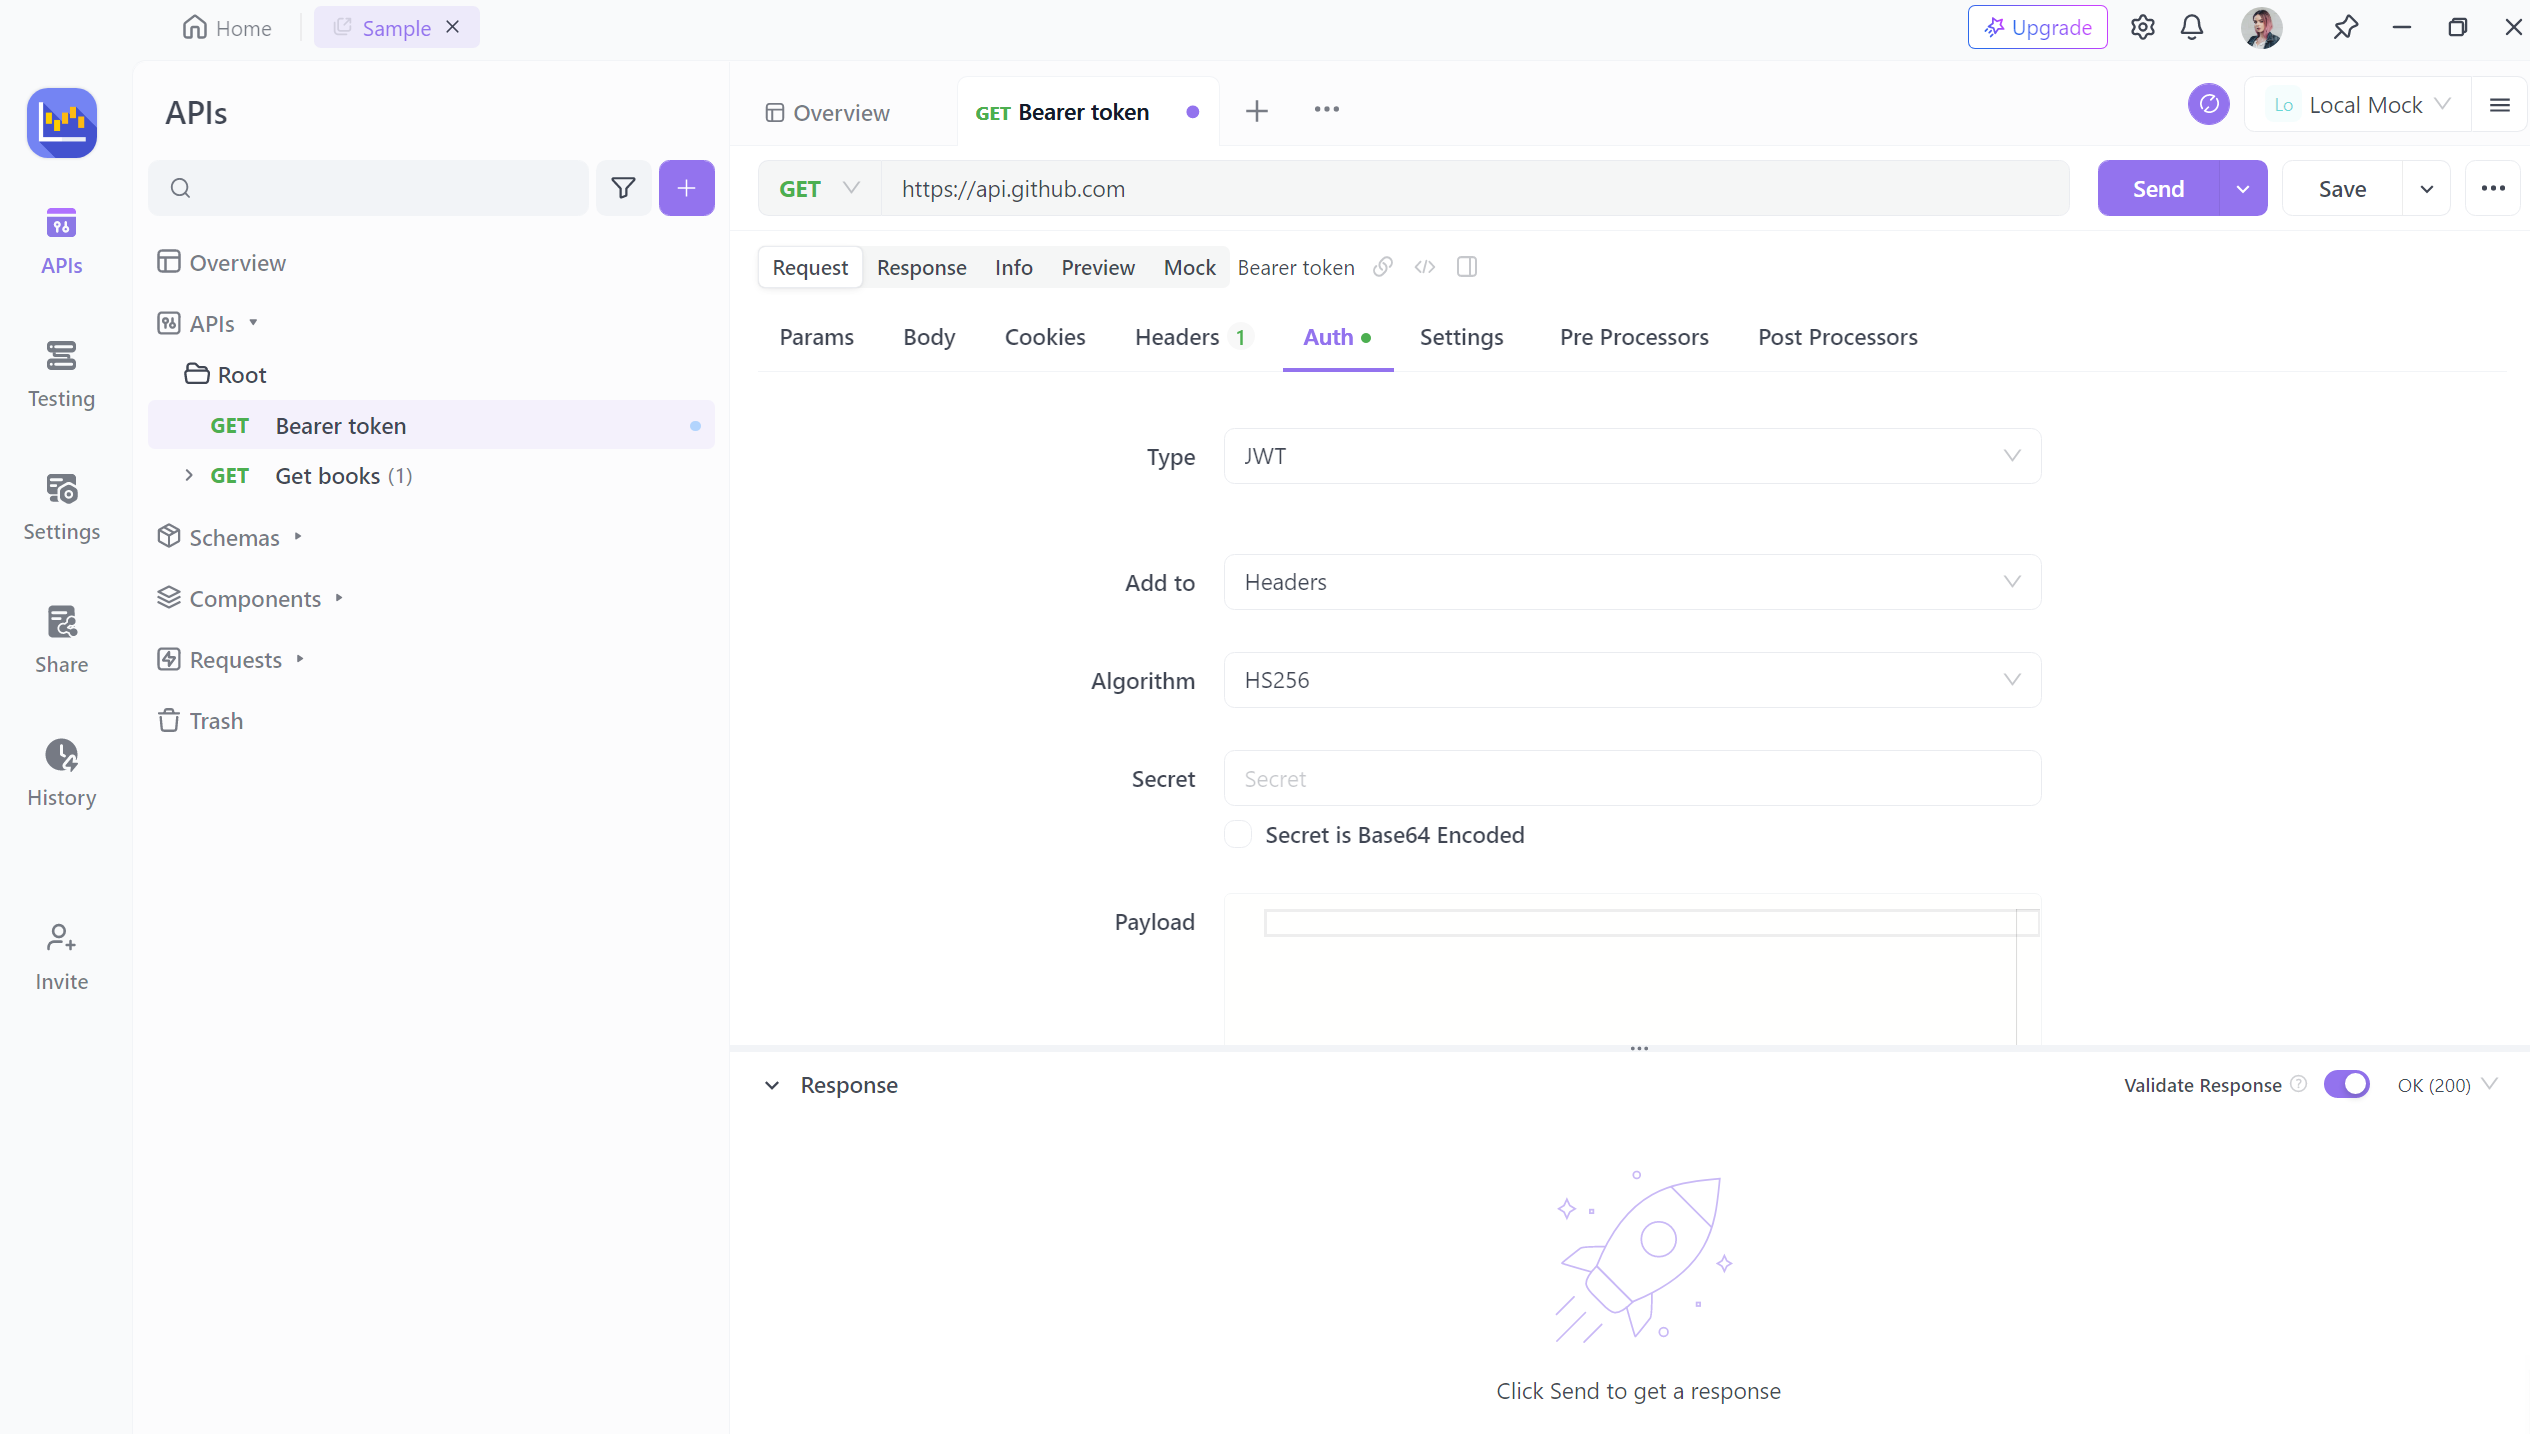Switch to the Response view tab

pyautogui.click(x=921, y=267)
